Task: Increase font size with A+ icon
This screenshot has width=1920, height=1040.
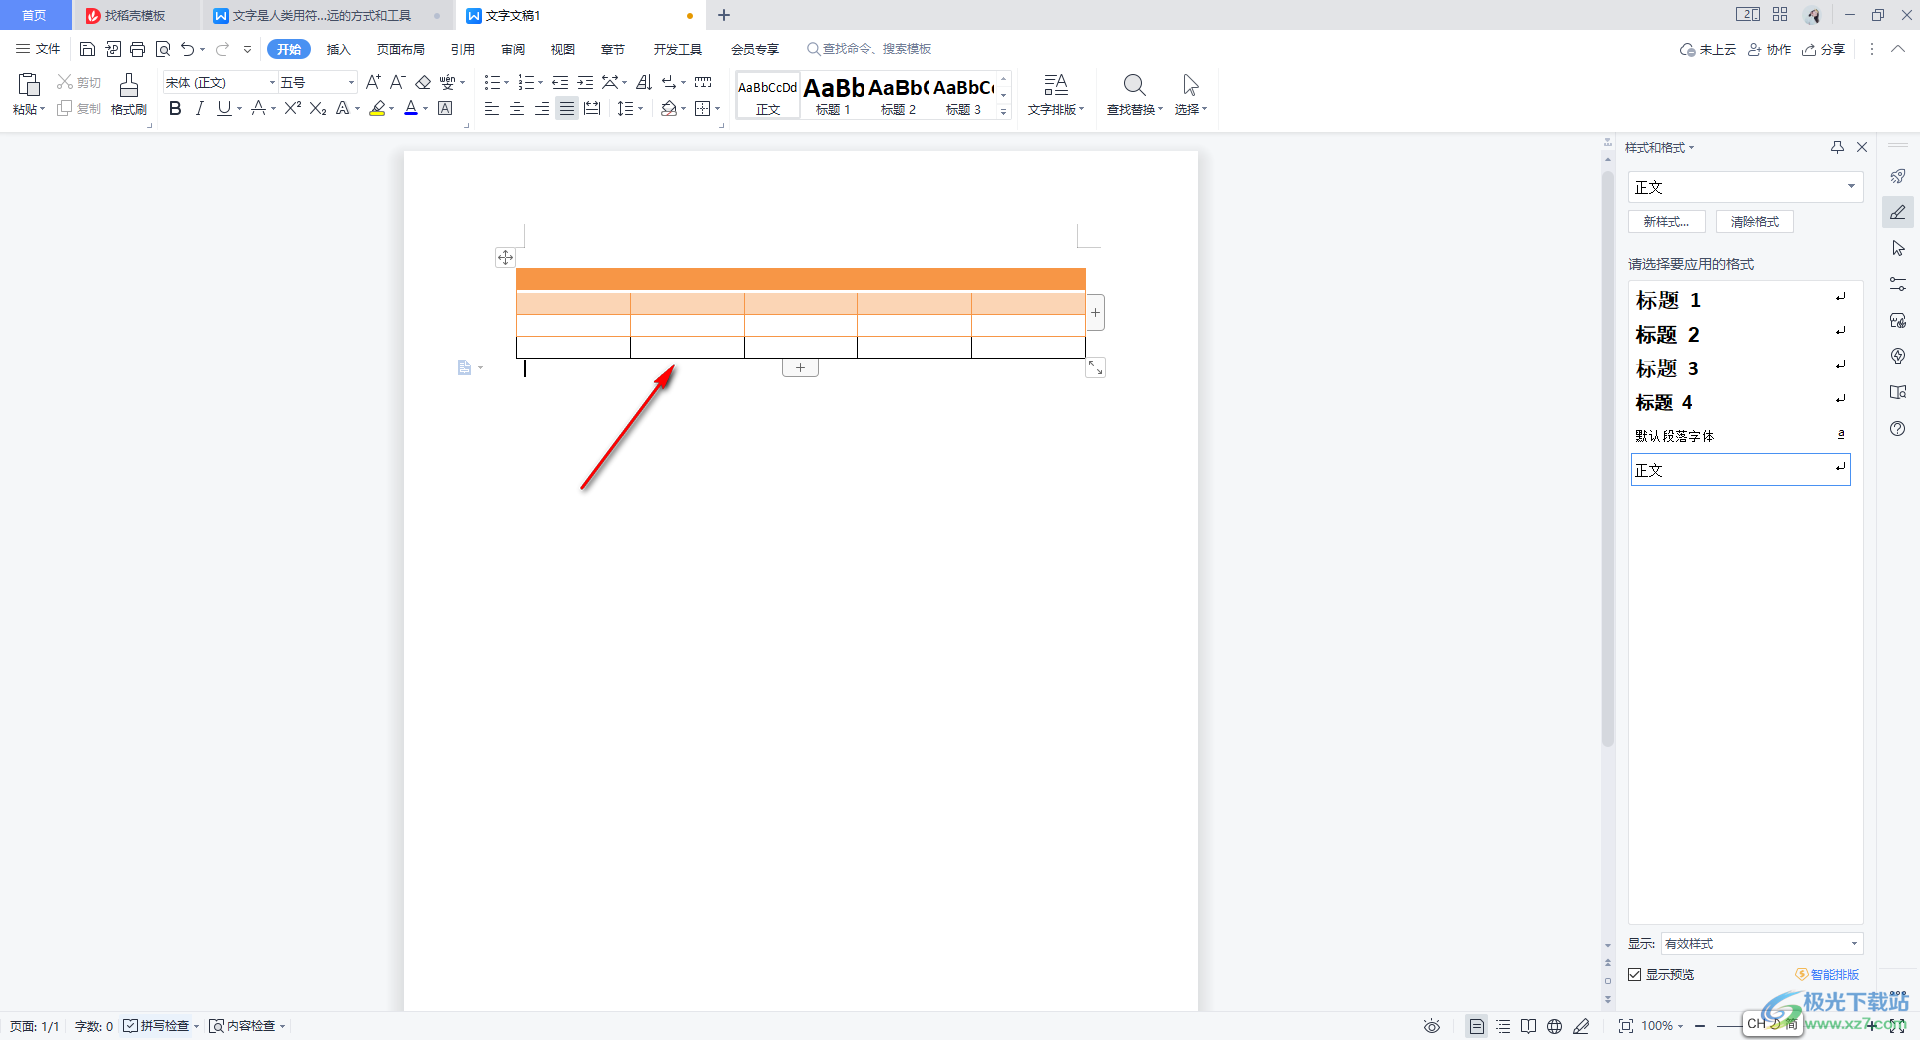Action: (x=373, y=82)
